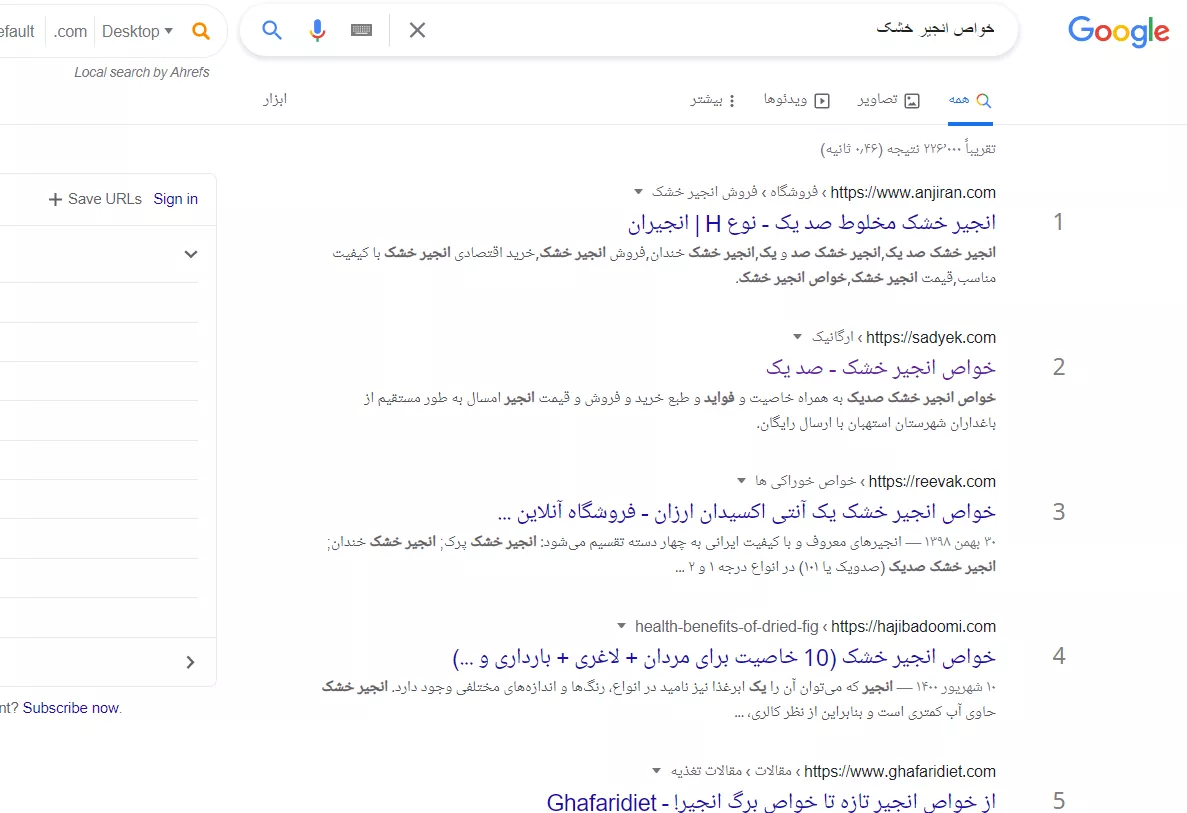Click the Images tab picture icon
This screenshot has height=813, width=1187.
point(912,101)
